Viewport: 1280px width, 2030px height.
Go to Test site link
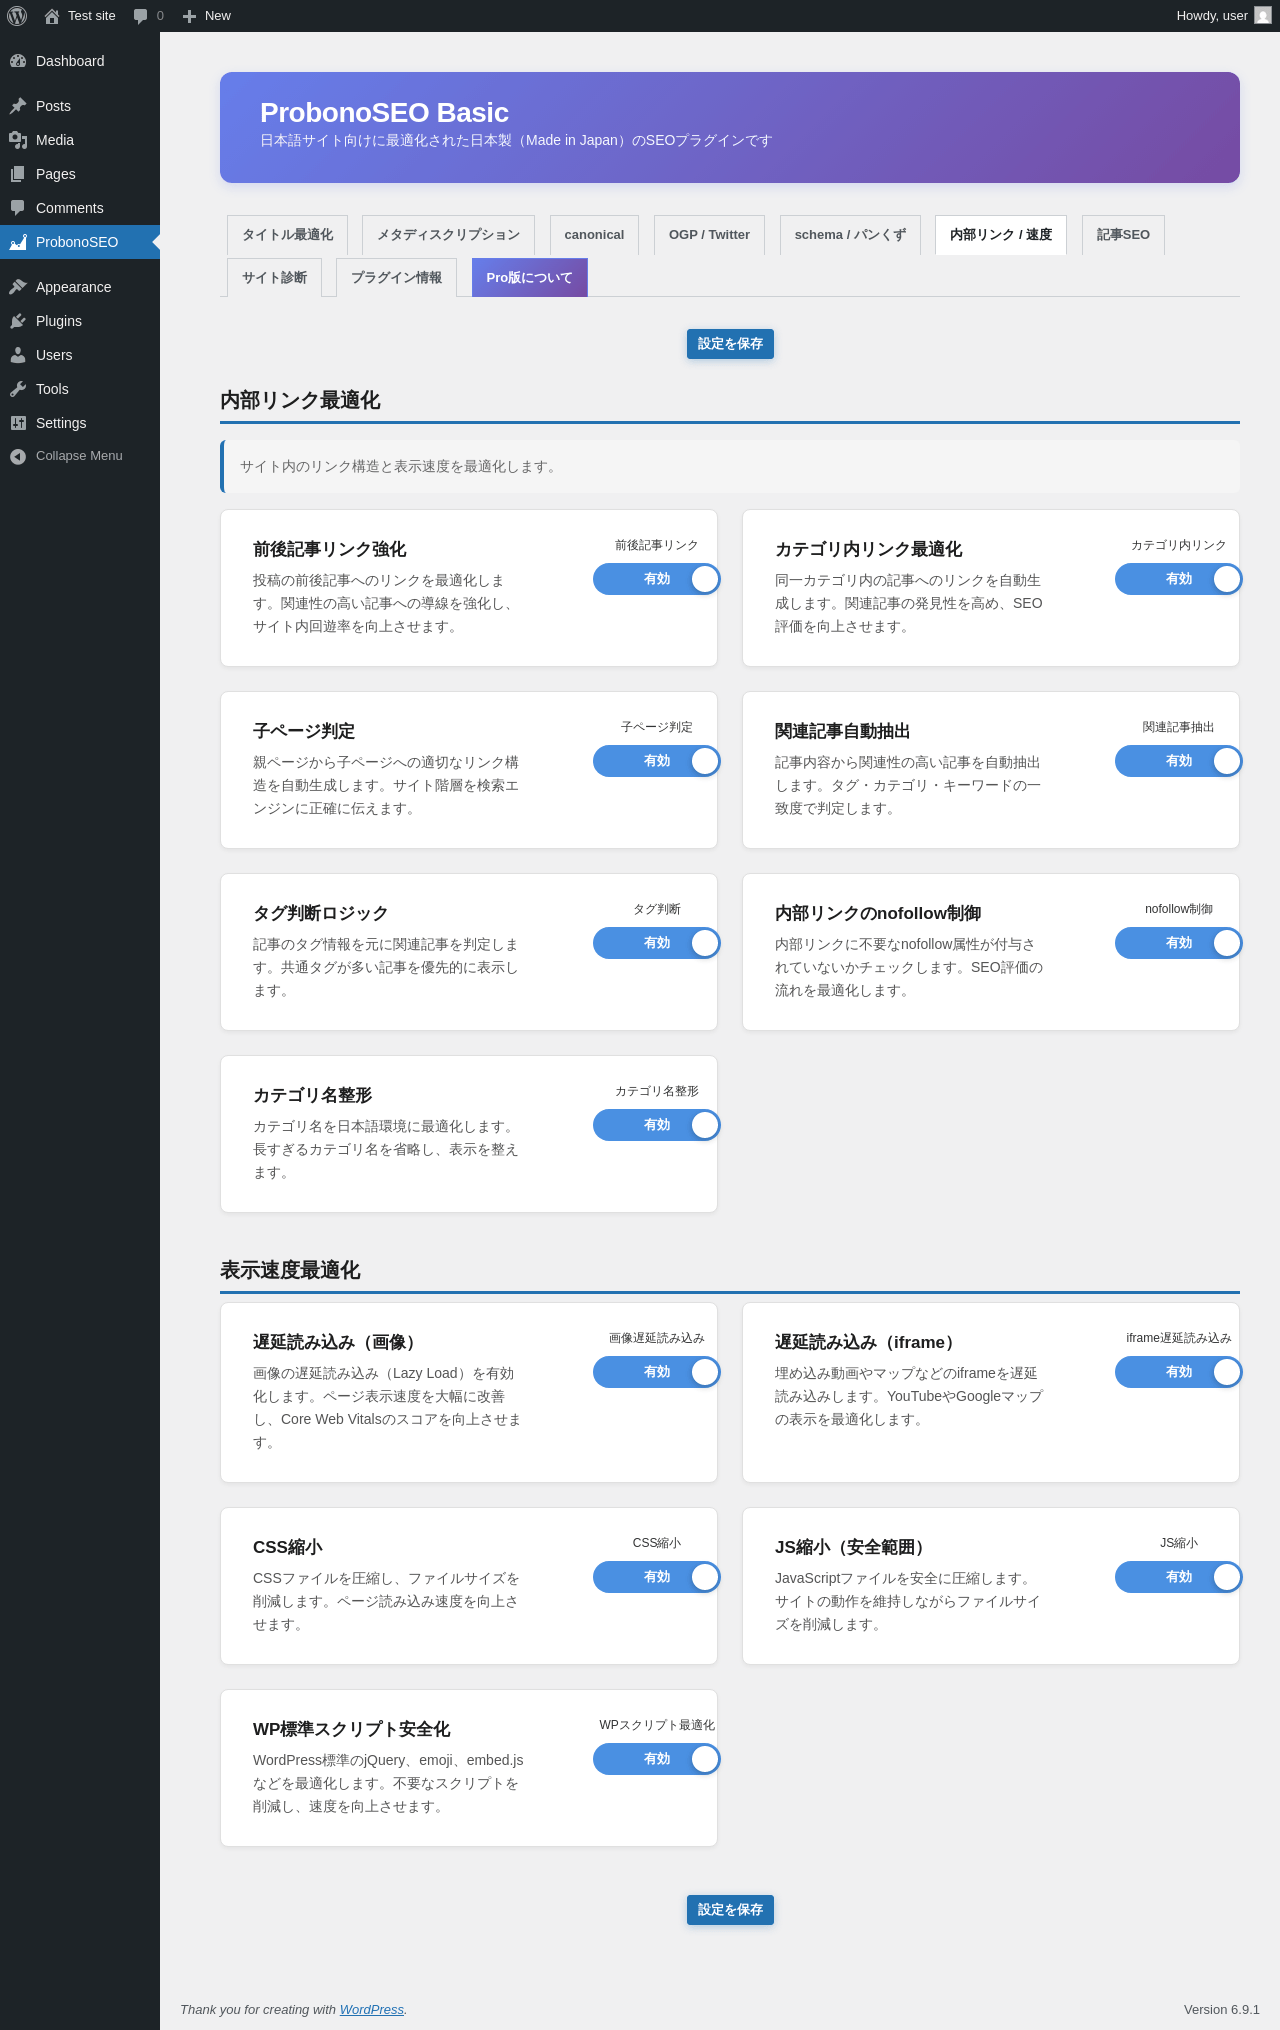[80, 16]
